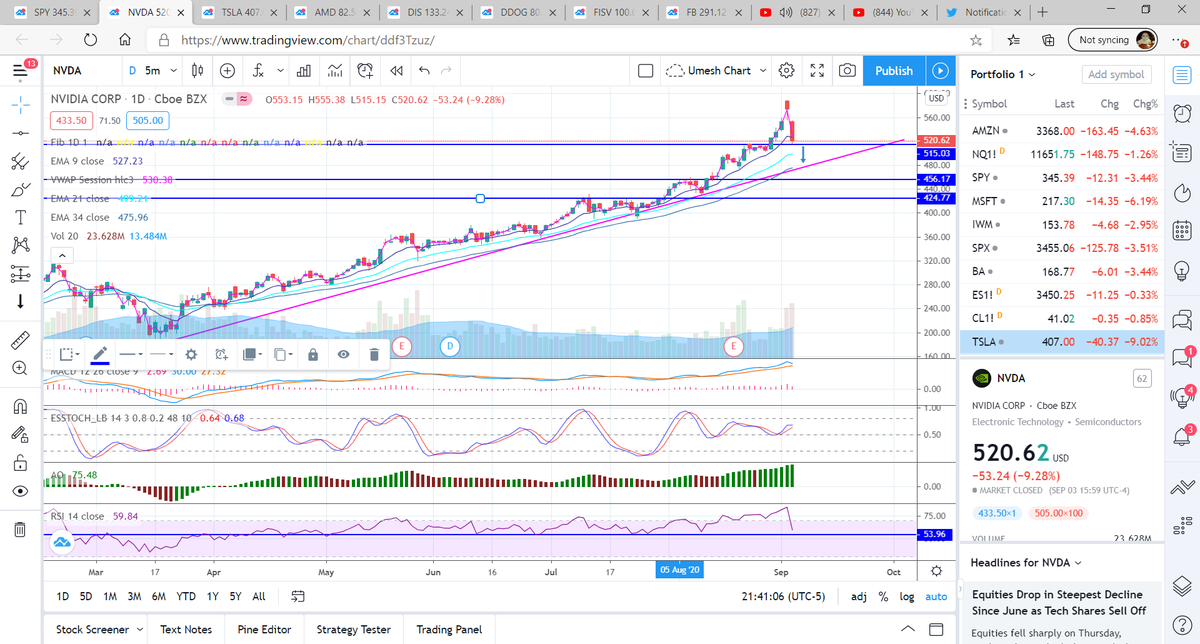
Task: Toggle percent scale on the chart
Action: [x=883, y=596]
